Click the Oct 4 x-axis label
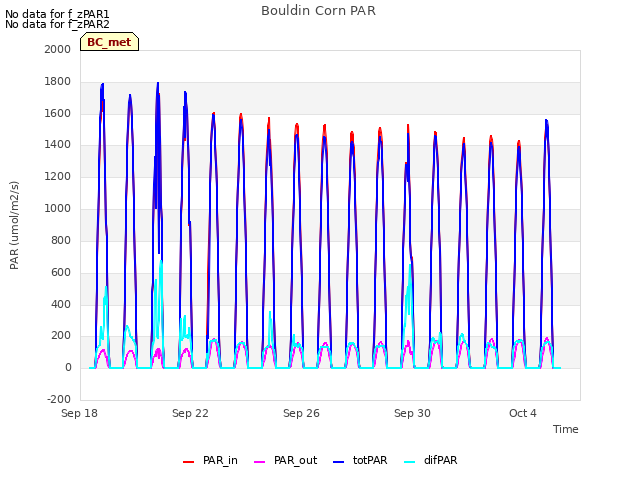The height and width of the screenshot is (480, 640). [523, 413]
